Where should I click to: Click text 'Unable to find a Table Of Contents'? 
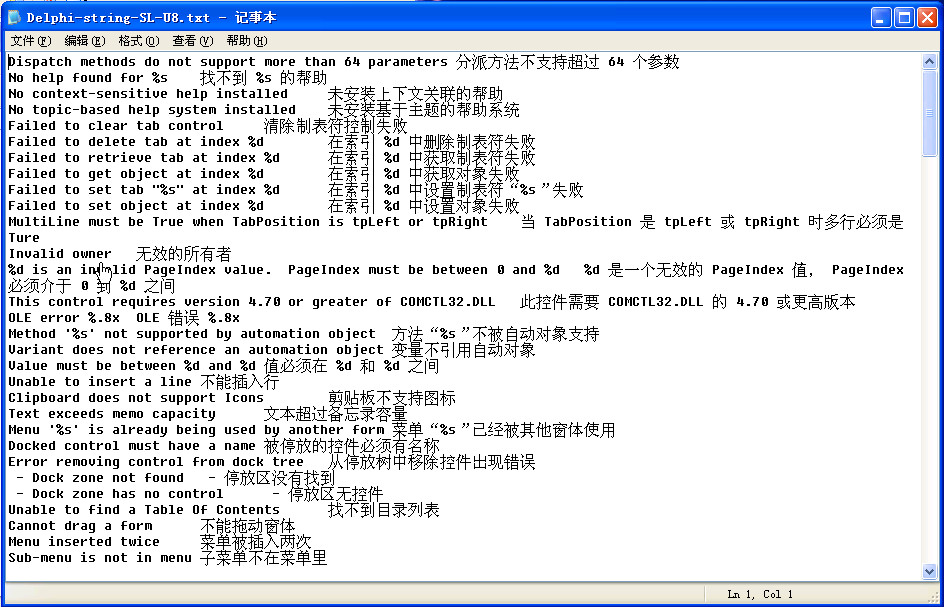pyautogui.click(x=144, y=509)
